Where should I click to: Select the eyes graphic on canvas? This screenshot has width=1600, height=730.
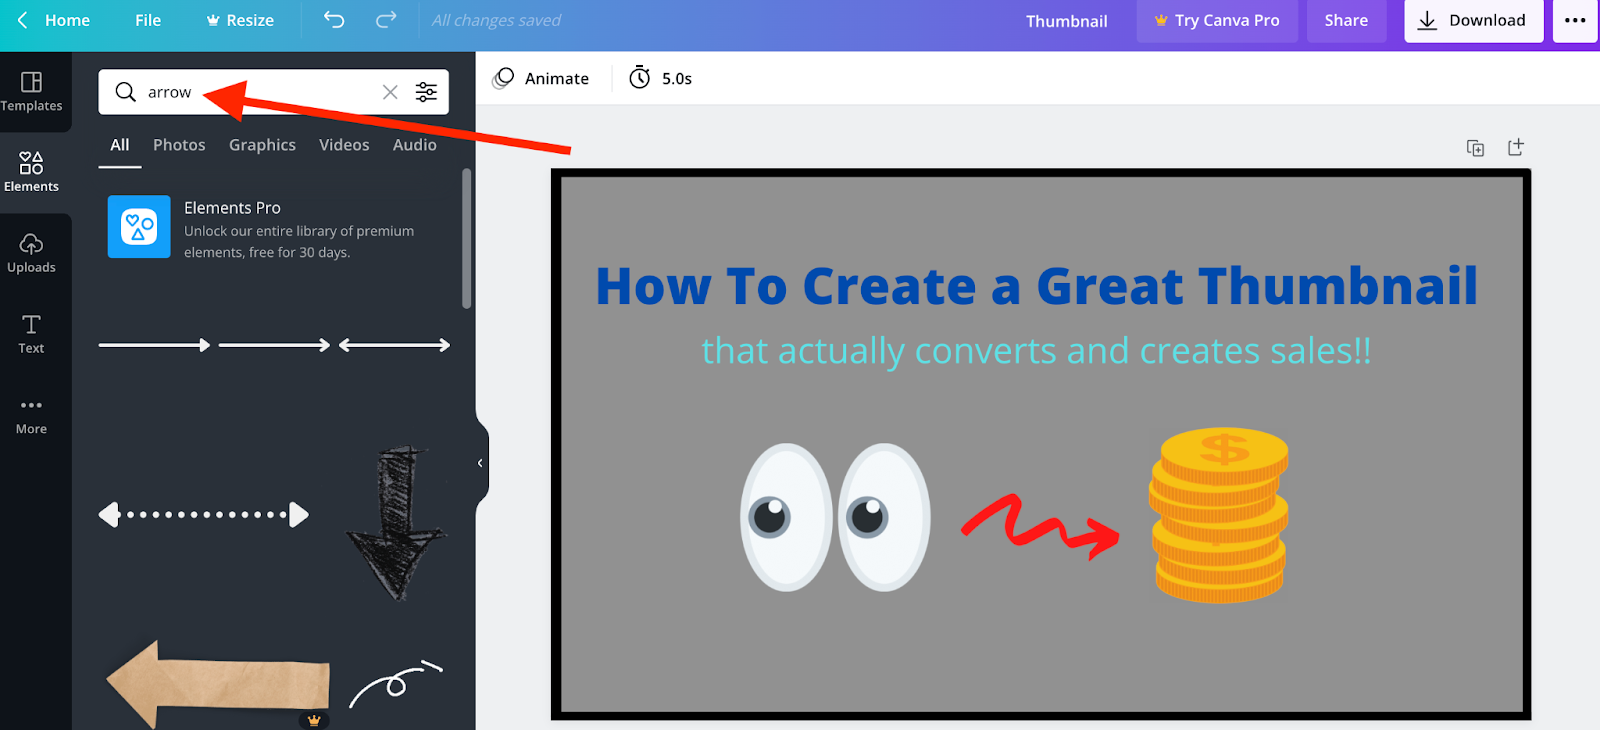[835, 517]
